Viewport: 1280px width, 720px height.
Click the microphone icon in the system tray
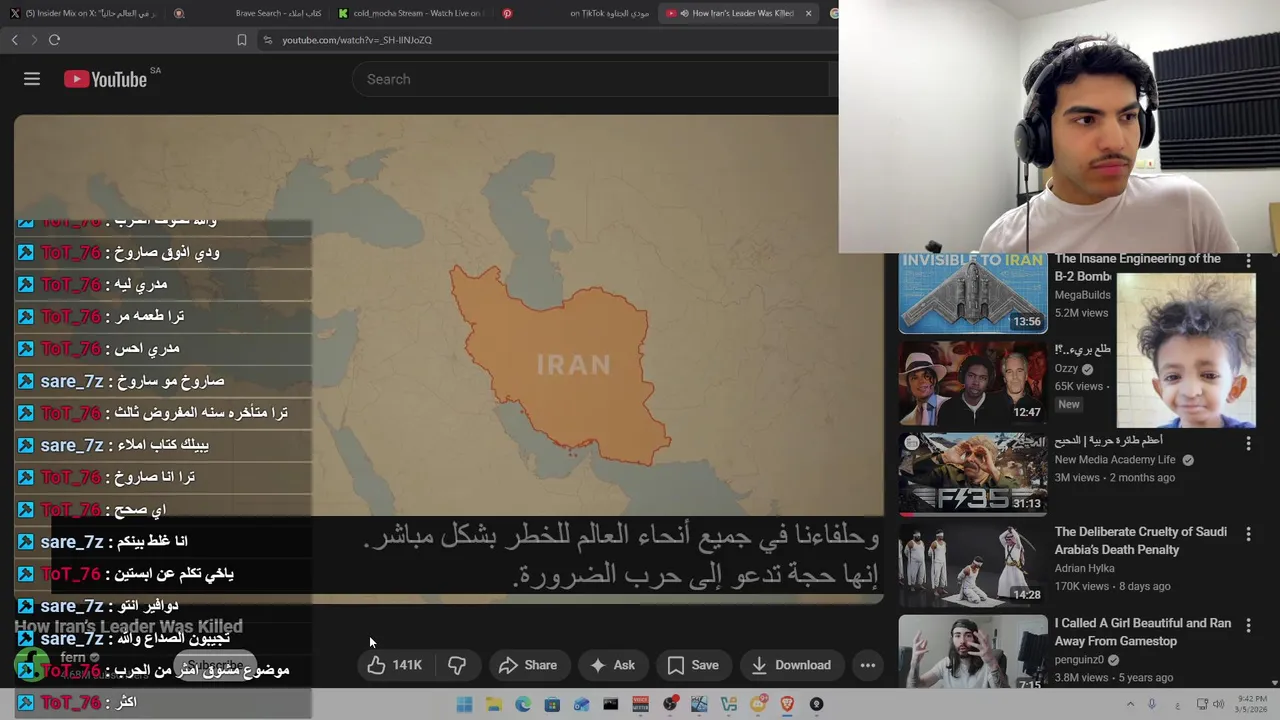(x=1152, y=704)
